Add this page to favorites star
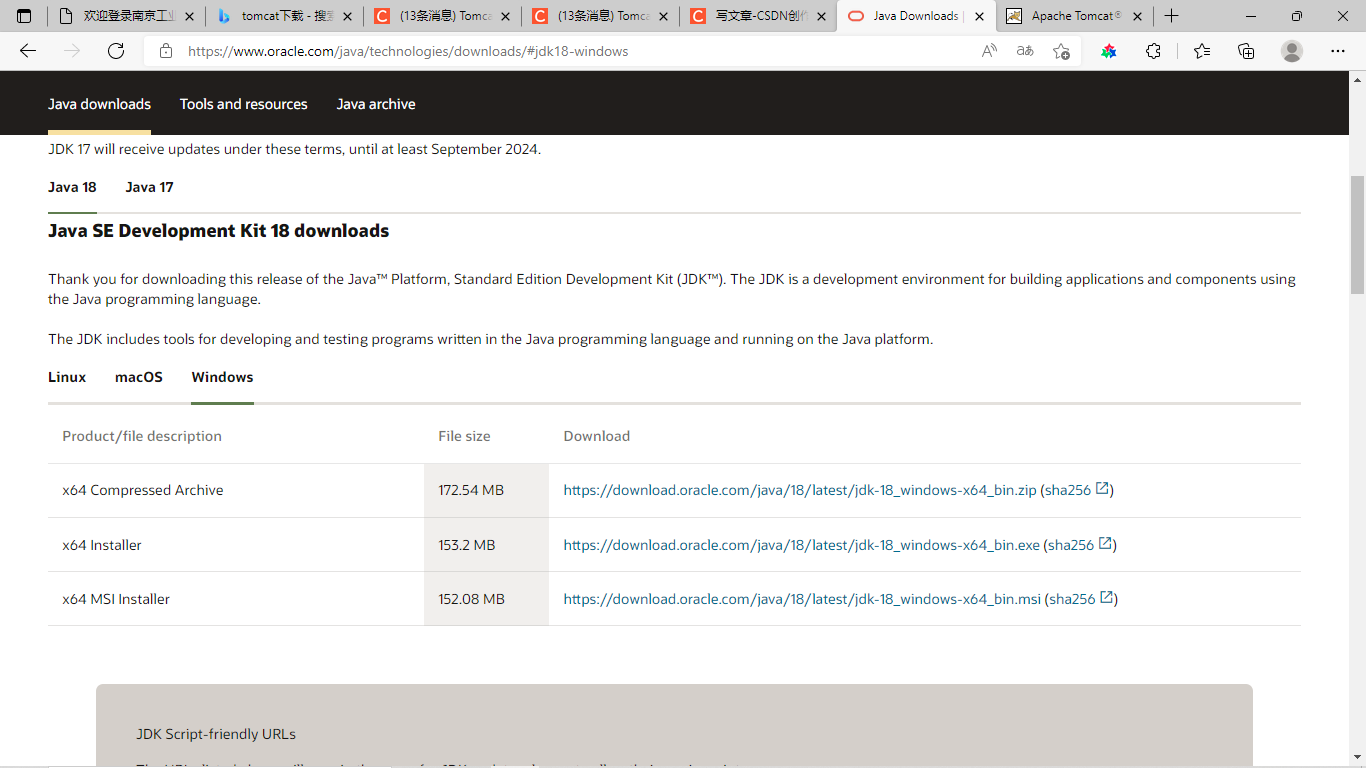Image resolution: width=1366 pixels, height=768 pixels. [x=1061, y=51]
